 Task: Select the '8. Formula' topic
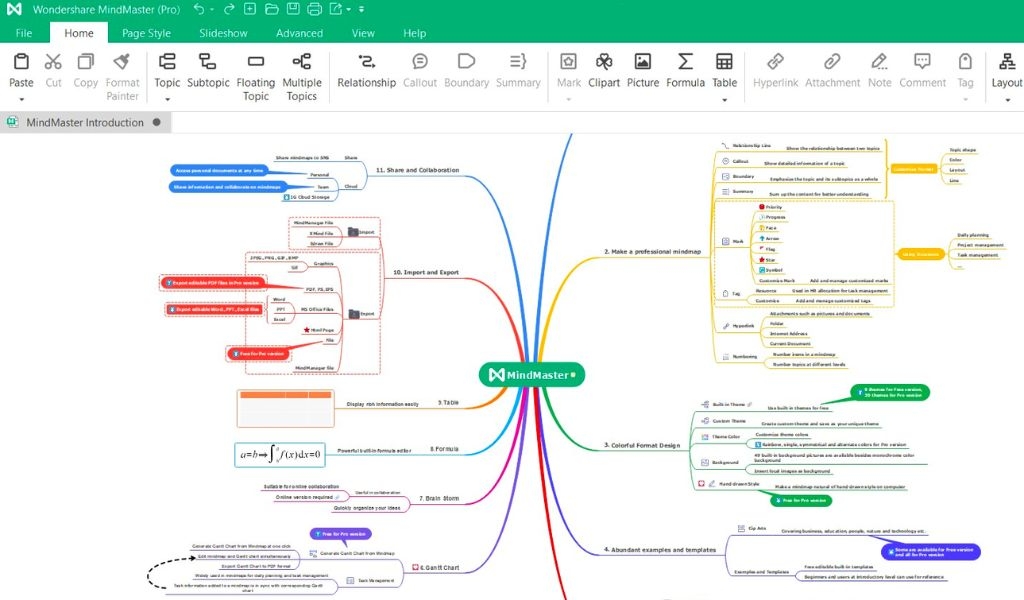point(444,449)
